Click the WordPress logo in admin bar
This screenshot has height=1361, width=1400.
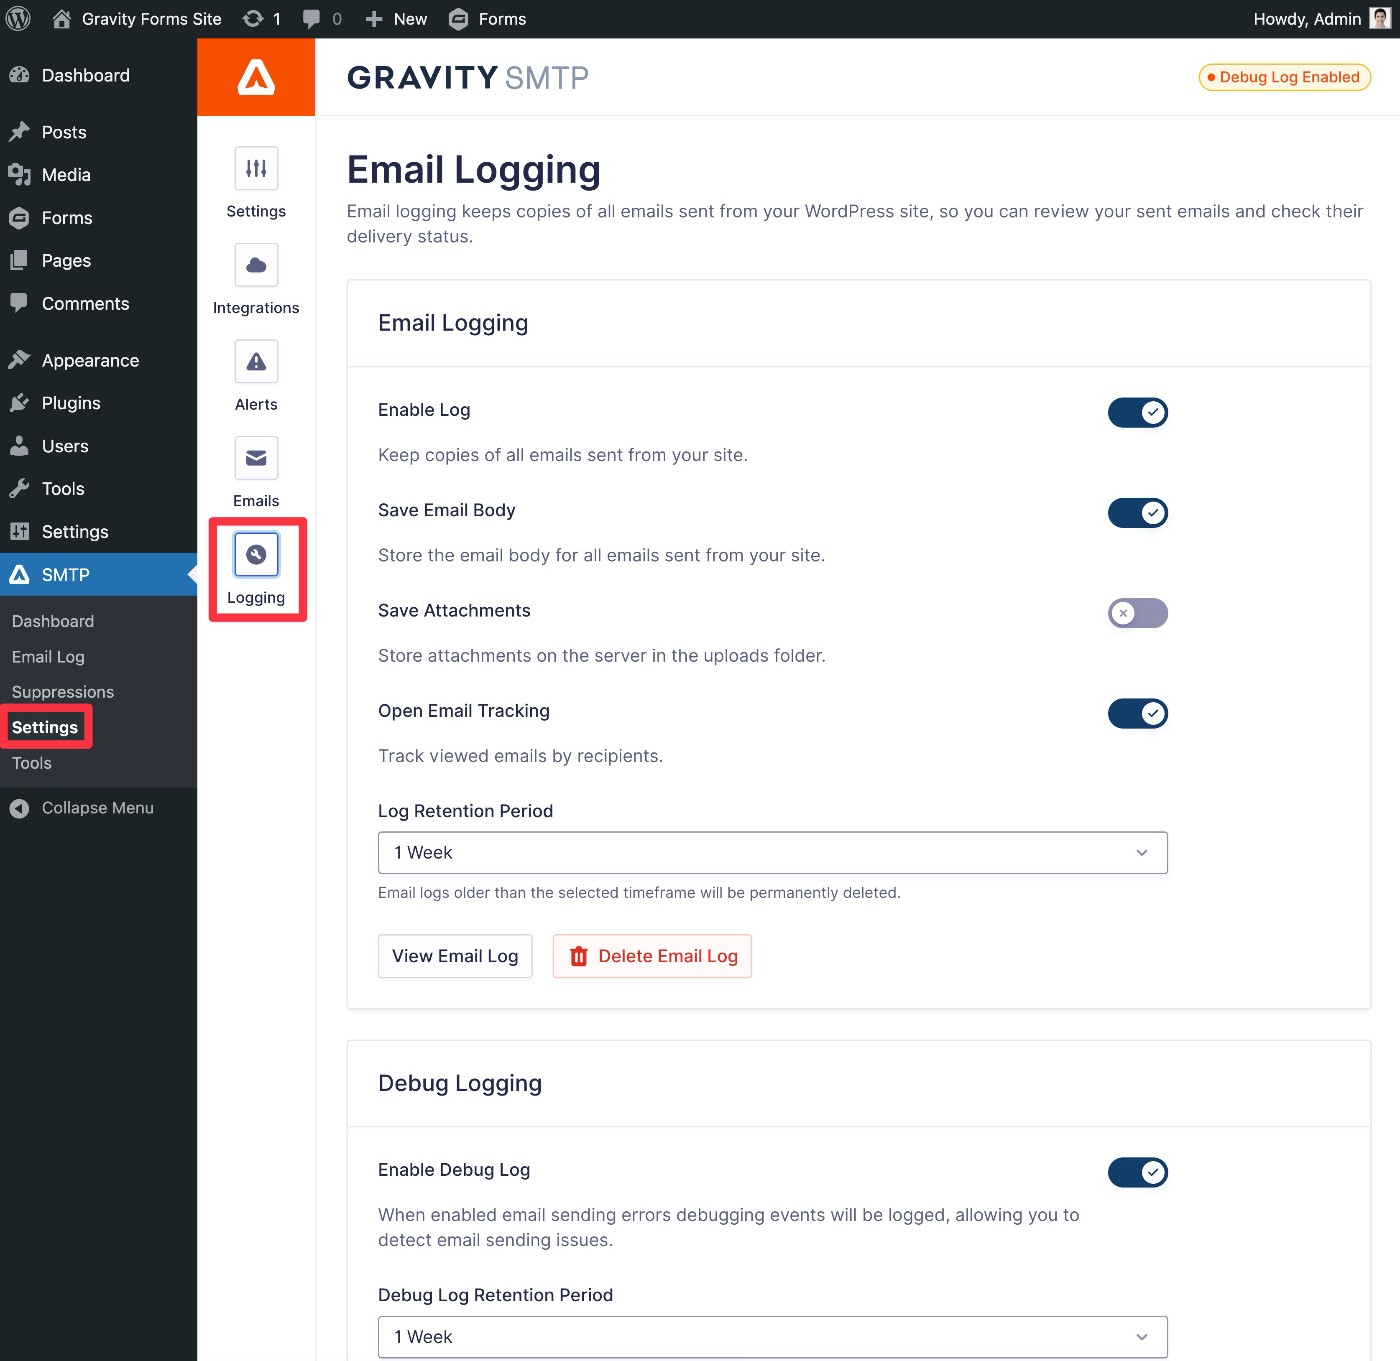[x=19, y=19]
